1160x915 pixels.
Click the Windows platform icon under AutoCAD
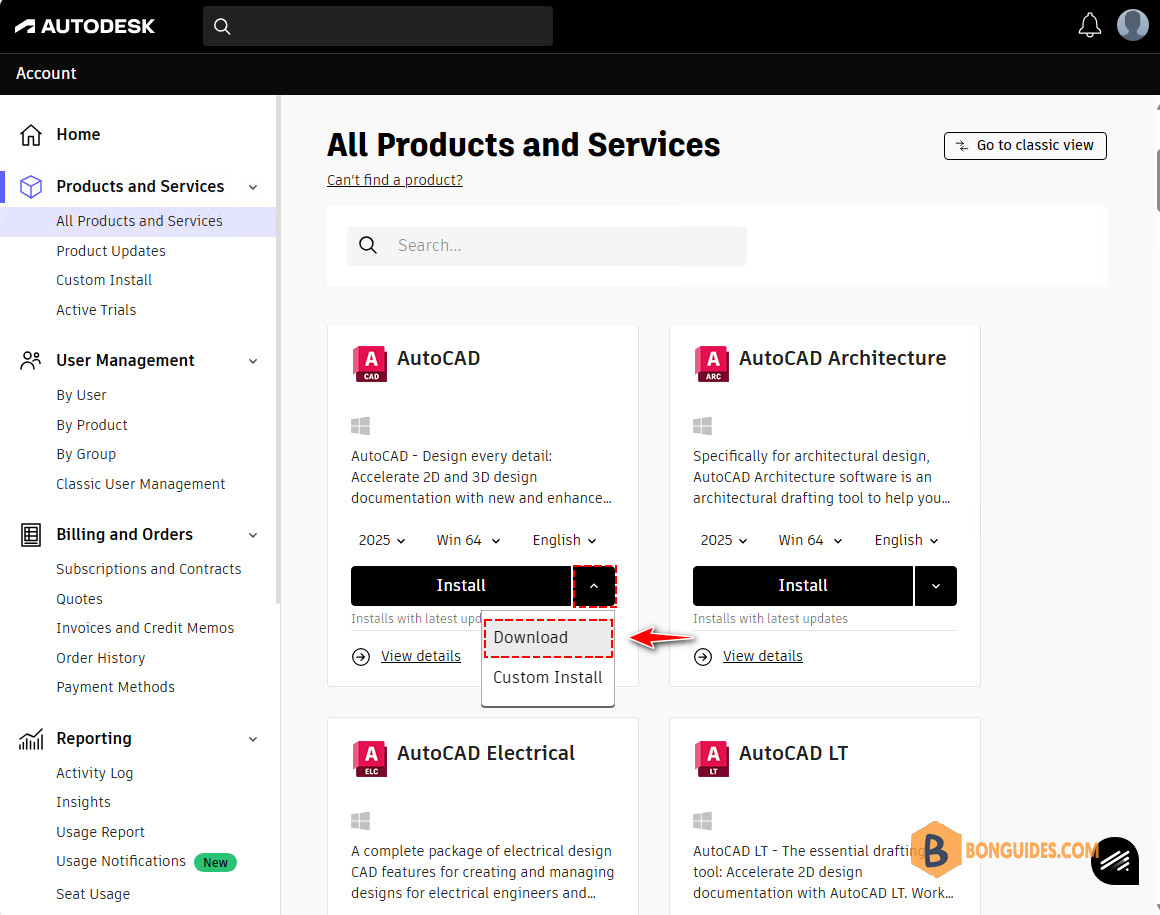(x=360, y=425)
